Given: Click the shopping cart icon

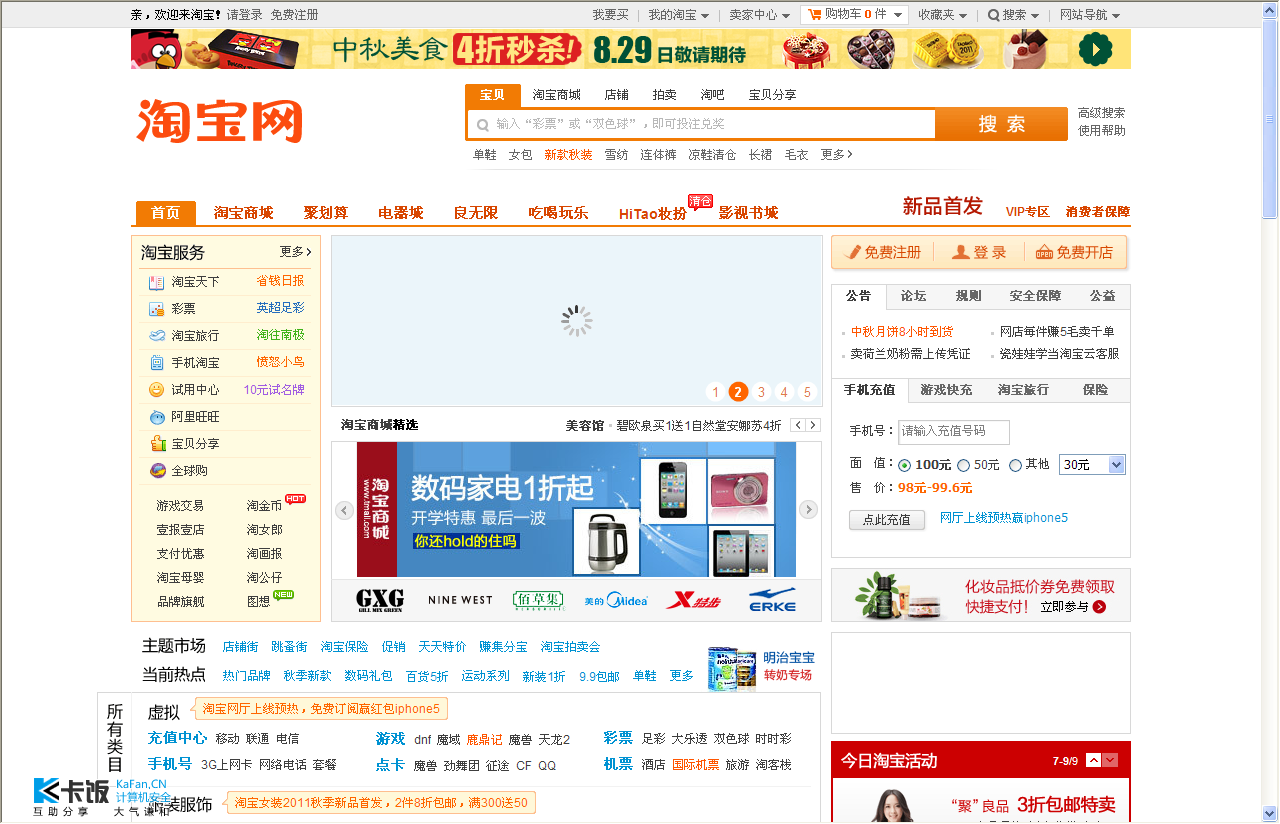Looking at the screenshot, I should click(814, 15).
